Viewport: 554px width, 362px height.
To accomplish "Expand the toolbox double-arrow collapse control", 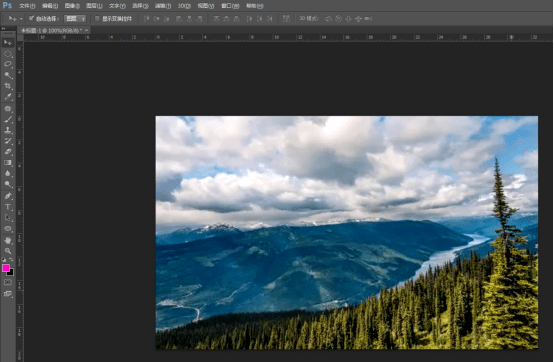I will coord(4,29).
